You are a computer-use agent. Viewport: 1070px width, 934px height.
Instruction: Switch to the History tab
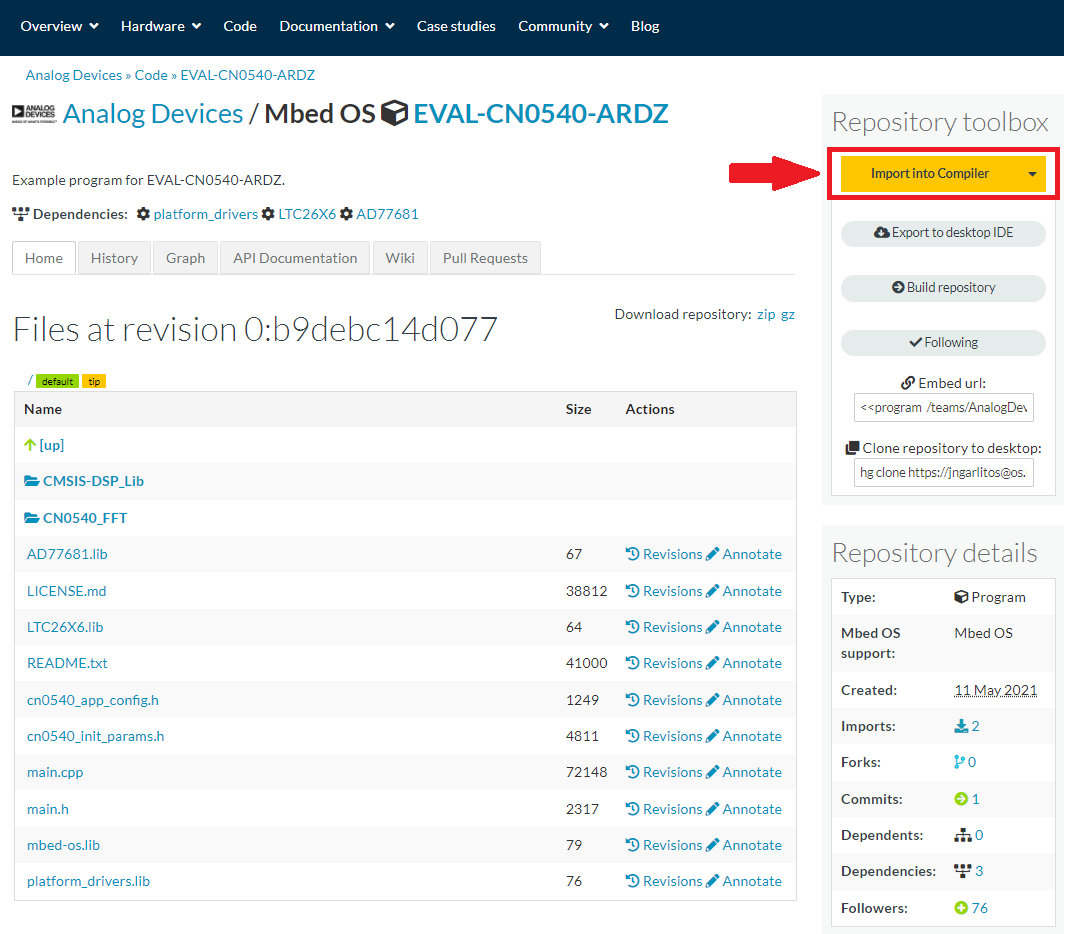114,258
